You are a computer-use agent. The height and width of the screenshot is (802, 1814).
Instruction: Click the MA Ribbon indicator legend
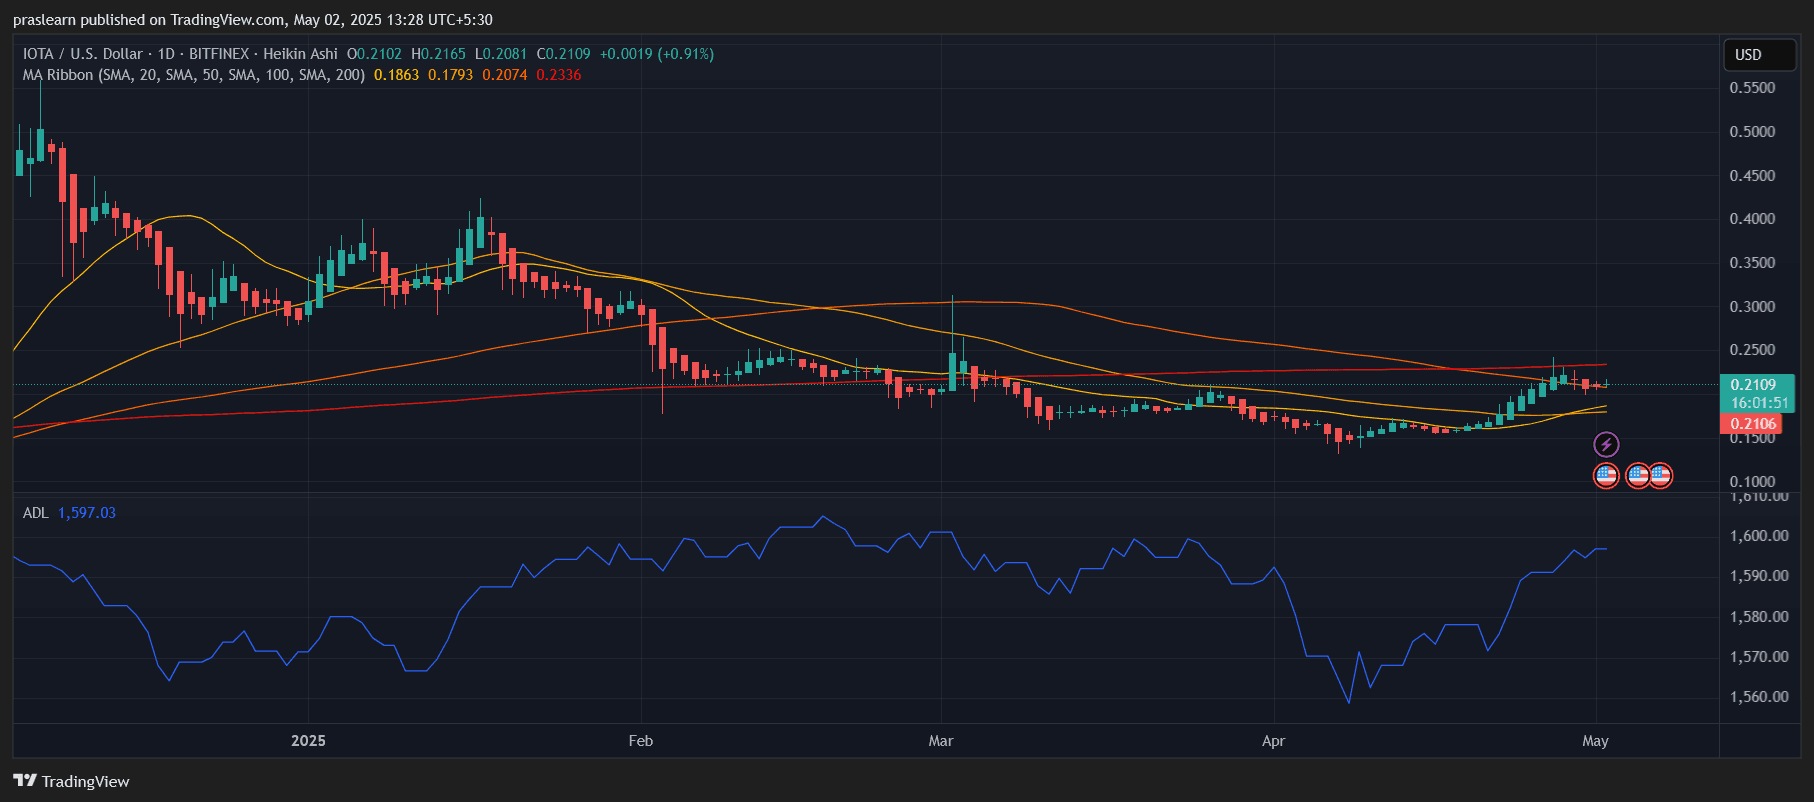pos(193,75)
